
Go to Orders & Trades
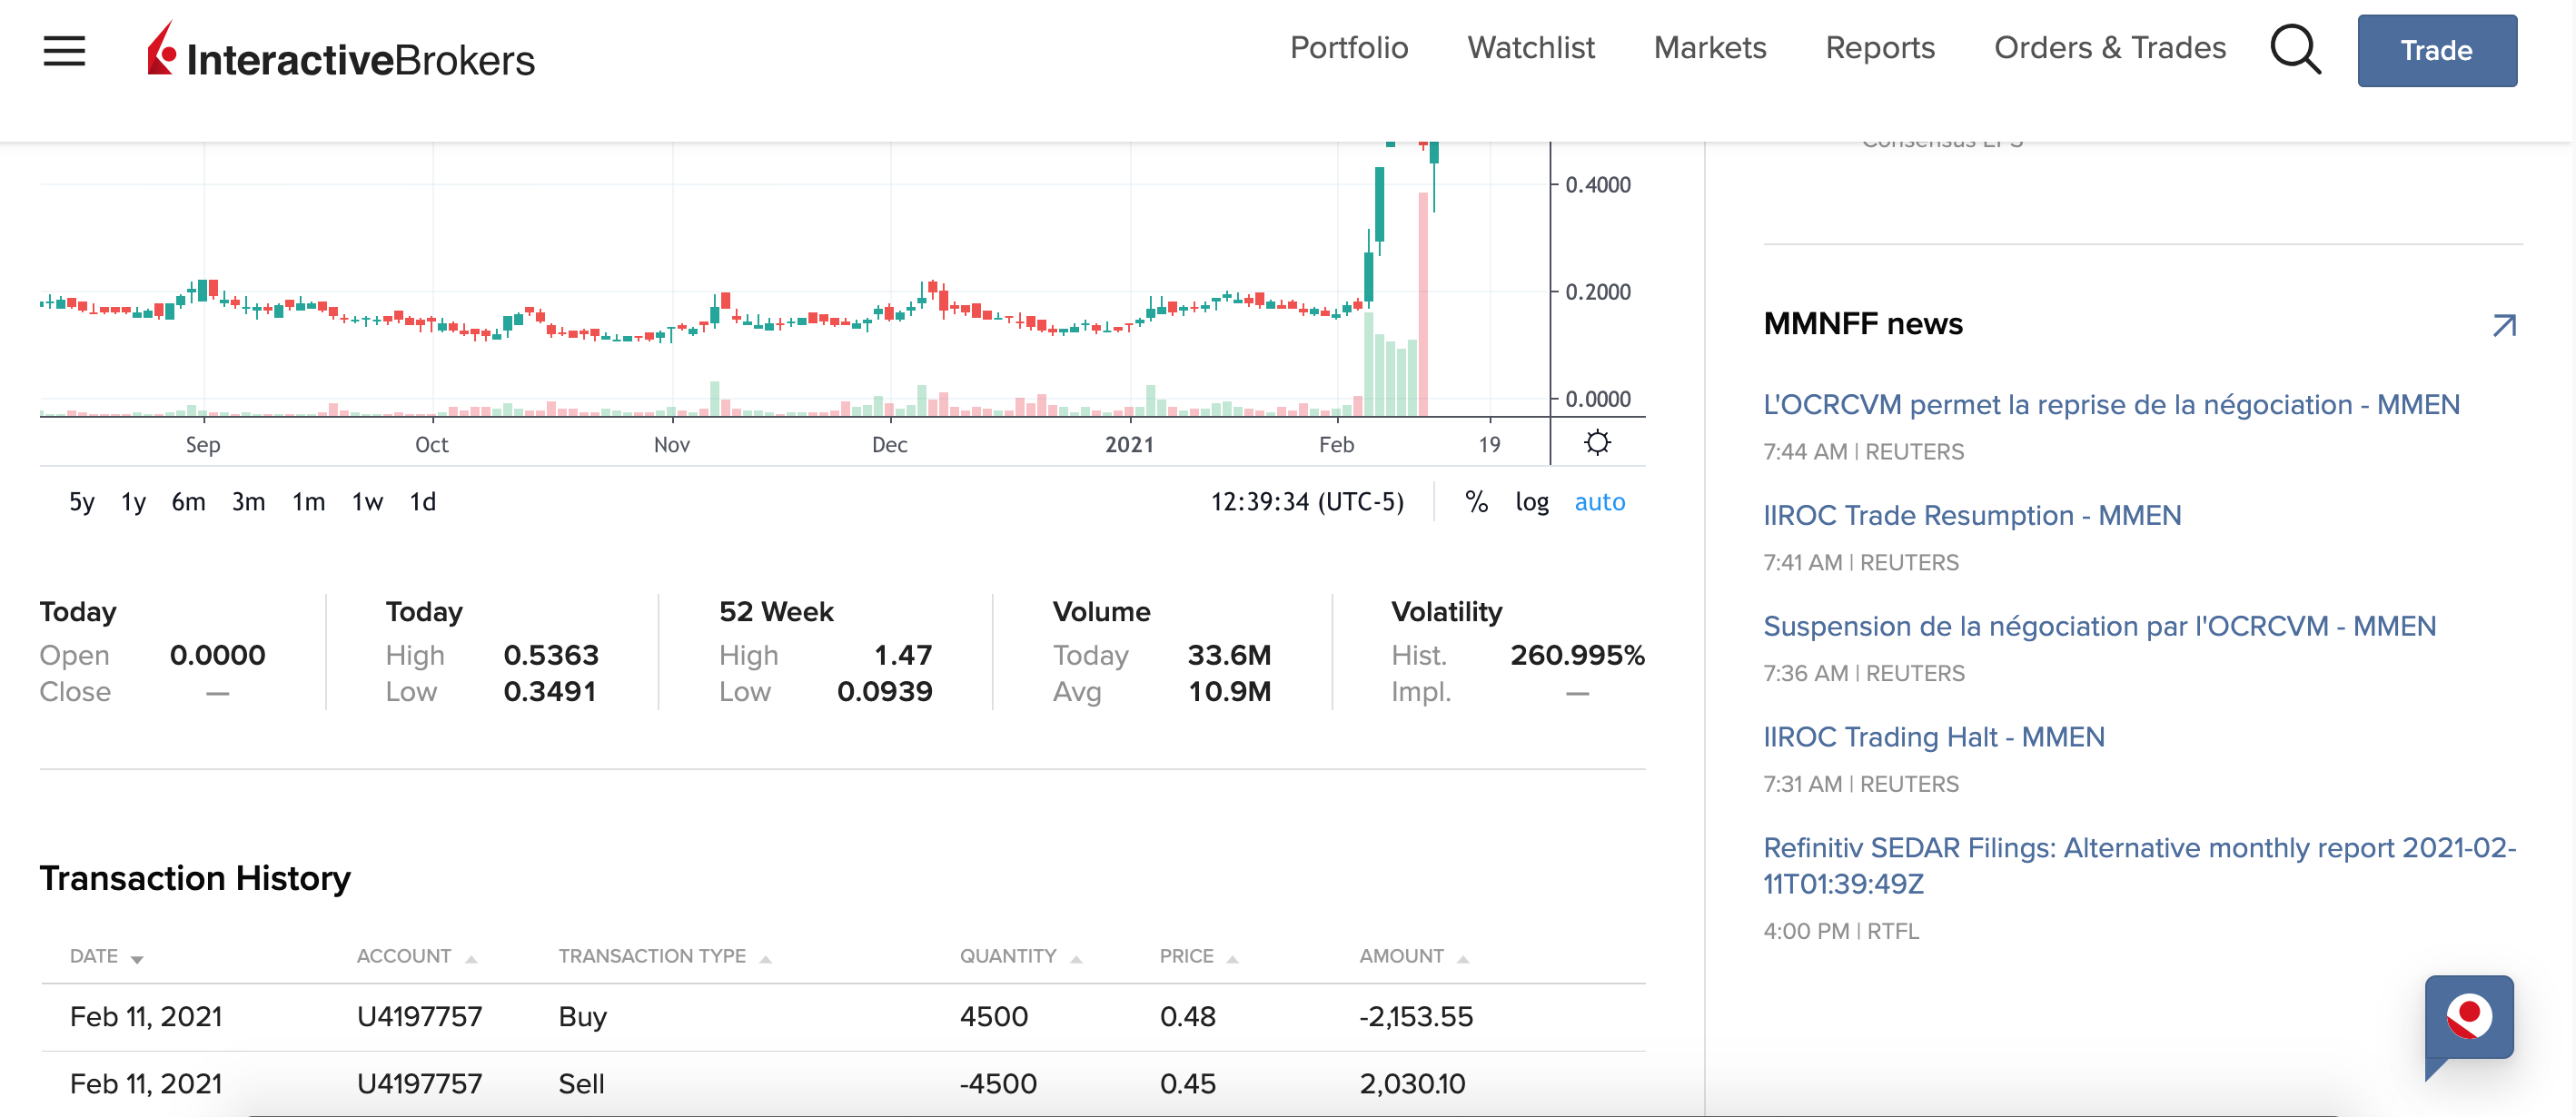click(x=2109, y=48)
